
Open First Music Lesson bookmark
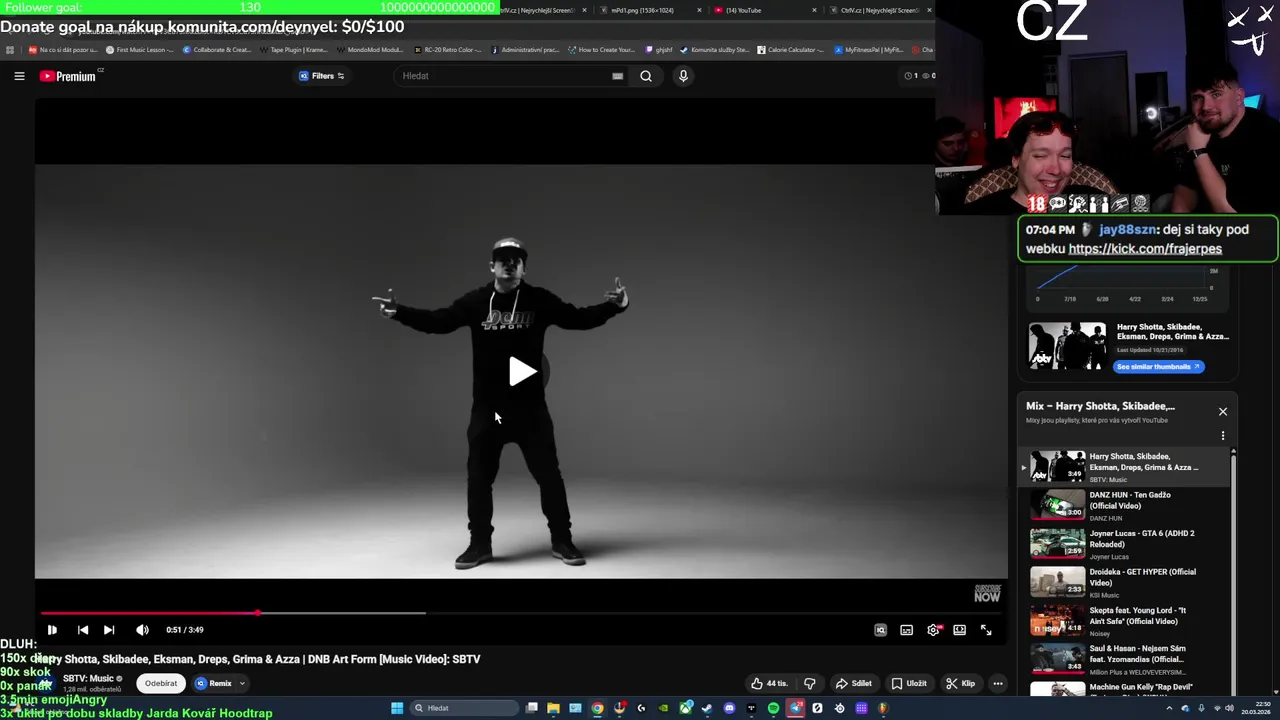[139, 50]
